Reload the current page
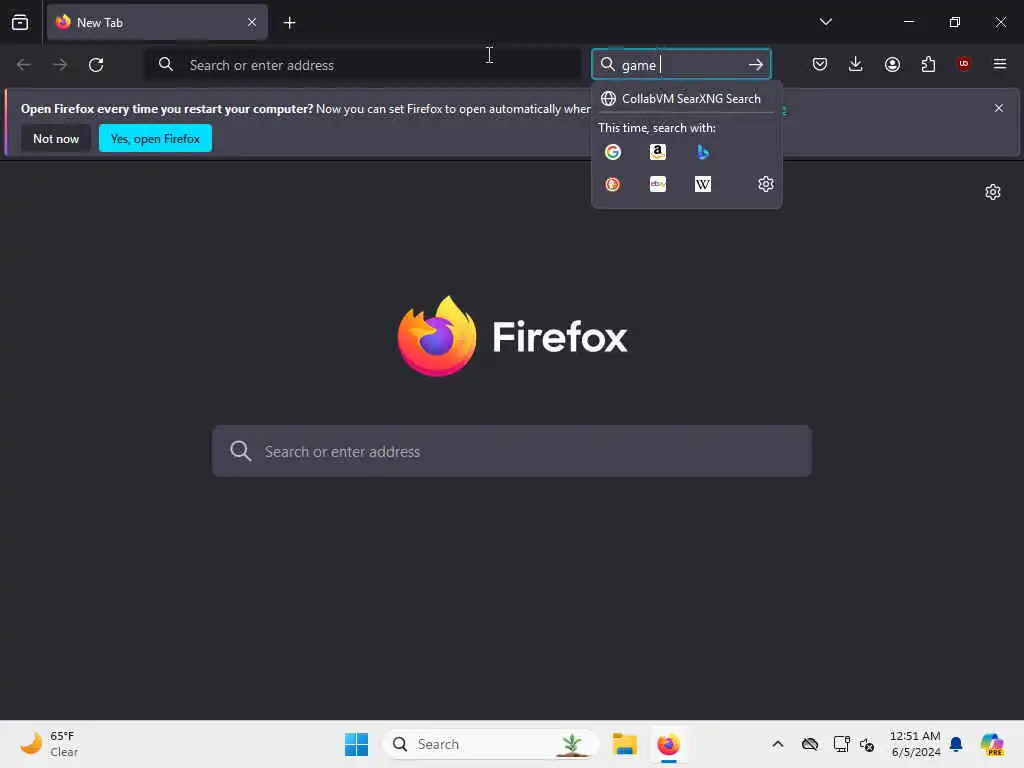 96,65
